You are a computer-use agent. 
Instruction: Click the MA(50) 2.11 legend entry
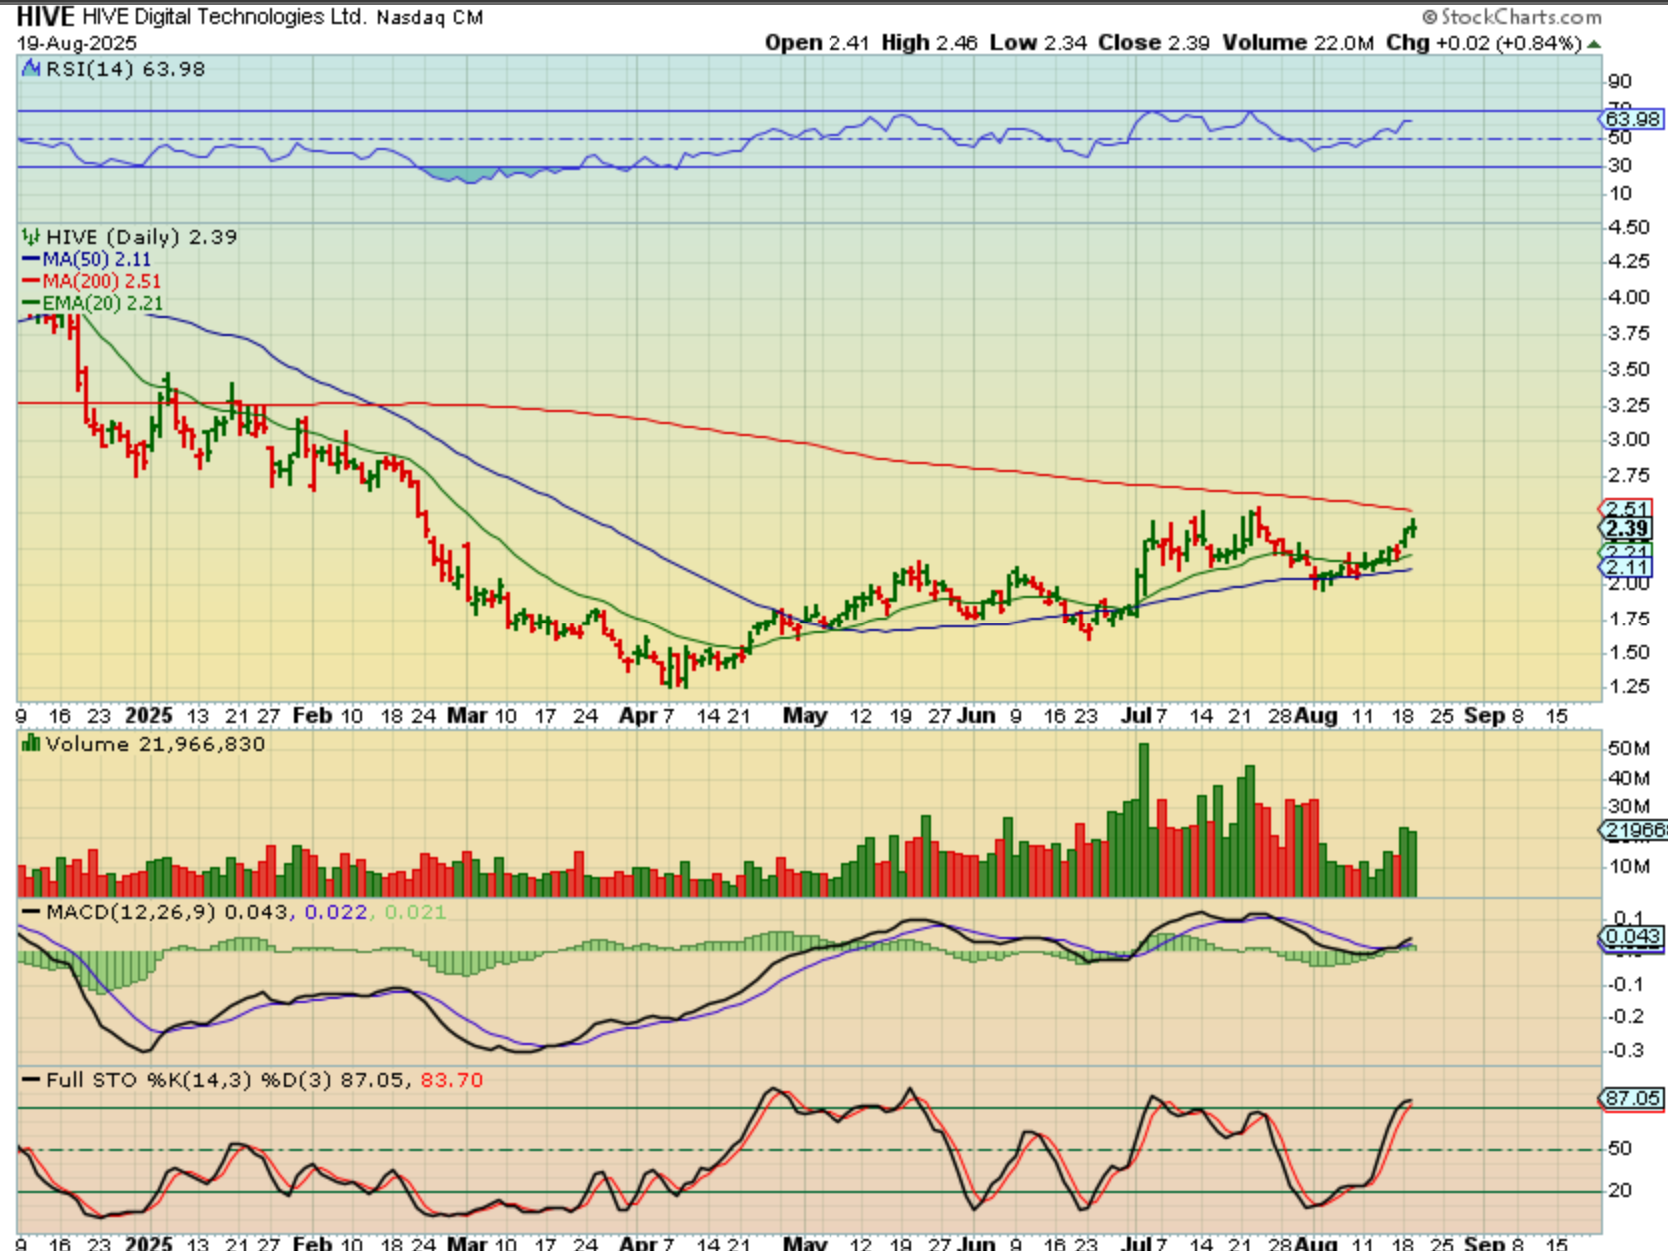(97, 260)
